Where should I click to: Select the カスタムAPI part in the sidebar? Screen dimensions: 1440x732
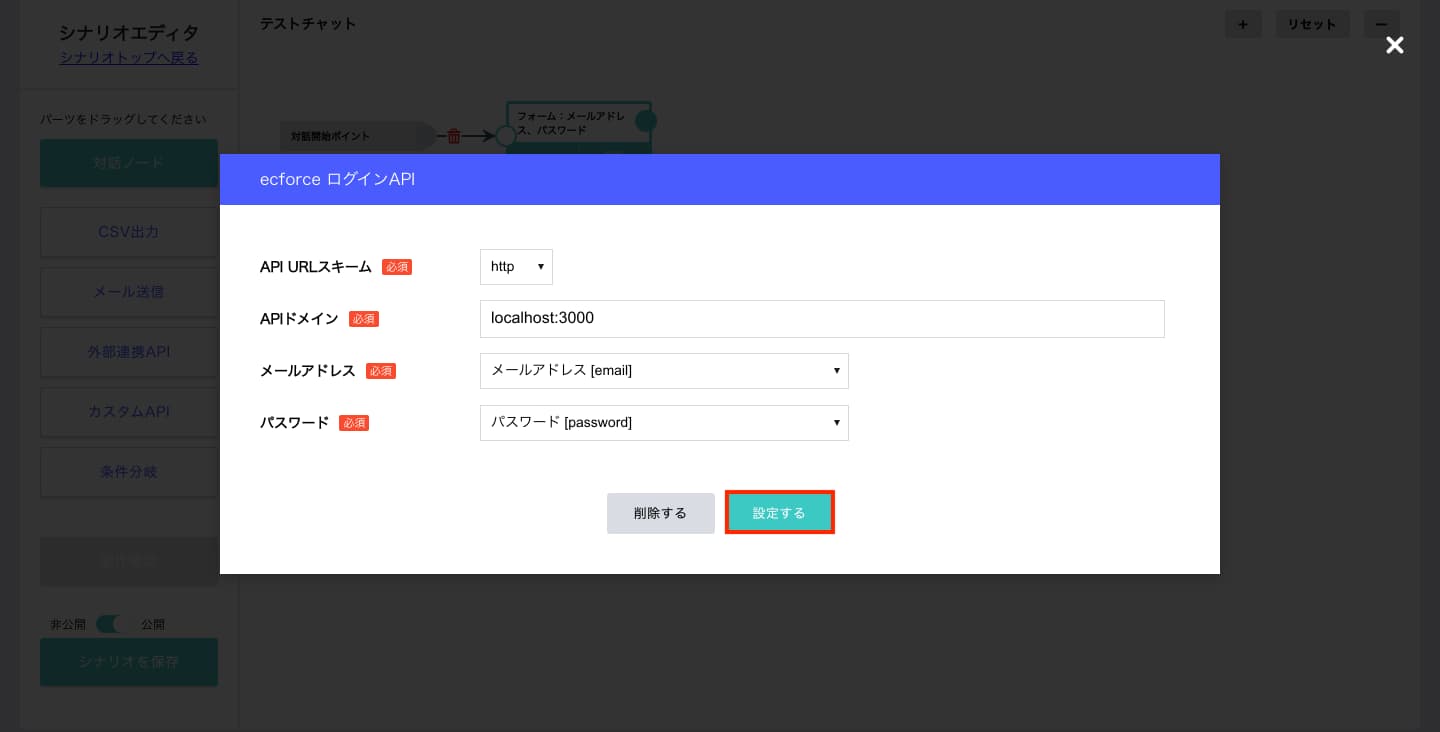tap(129, 412)
